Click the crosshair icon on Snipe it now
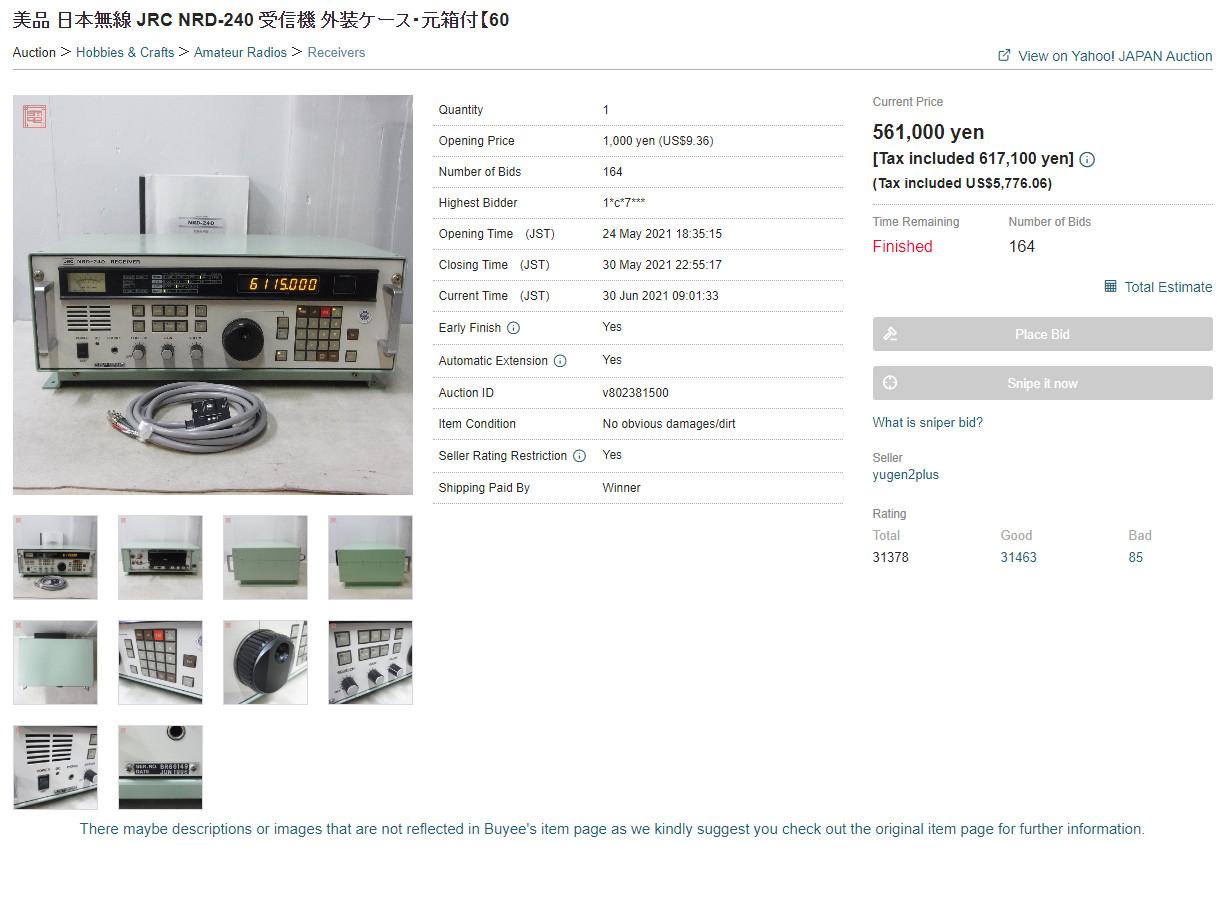The width and height of the screenshot is (1216, 902). tap(890, 383)
